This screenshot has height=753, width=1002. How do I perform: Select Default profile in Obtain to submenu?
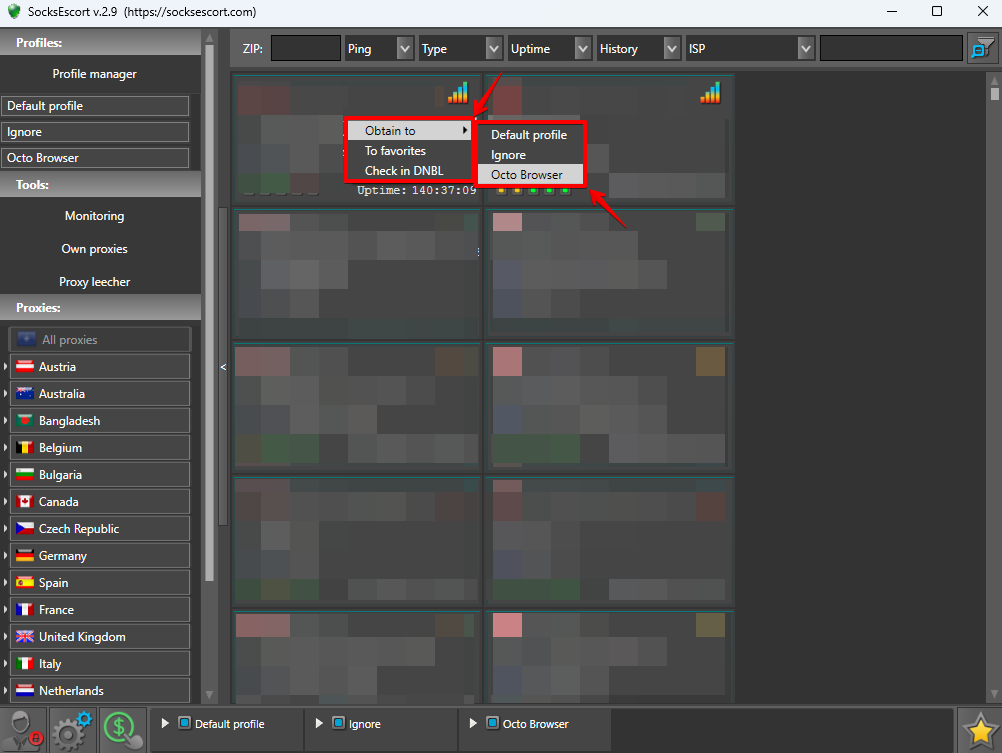[x=530, y=135]
